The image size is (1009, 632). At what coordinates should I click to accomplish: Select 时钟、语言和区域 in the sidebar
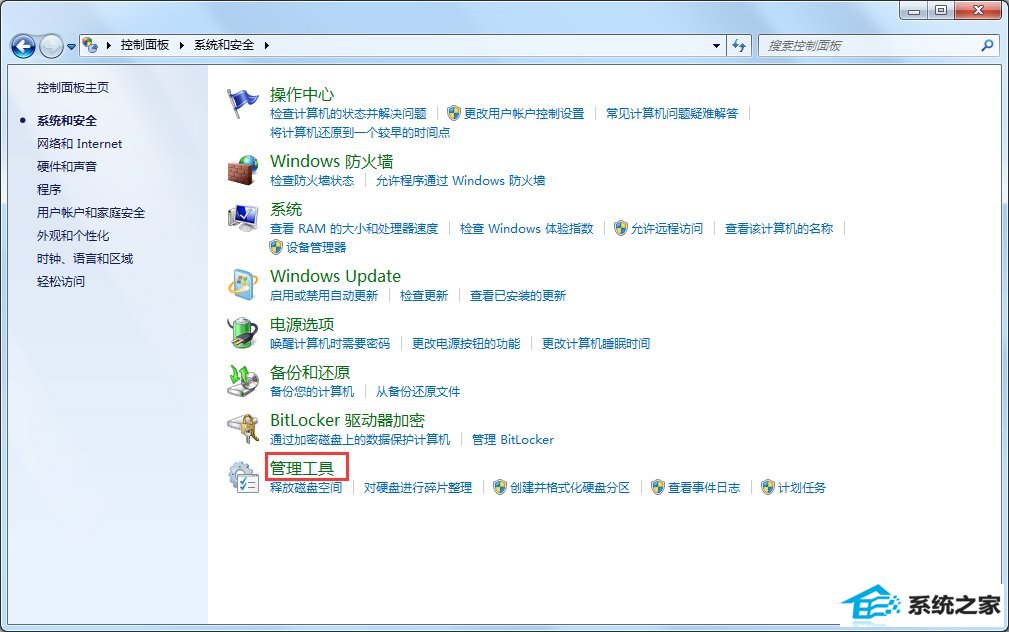[85, 259]
